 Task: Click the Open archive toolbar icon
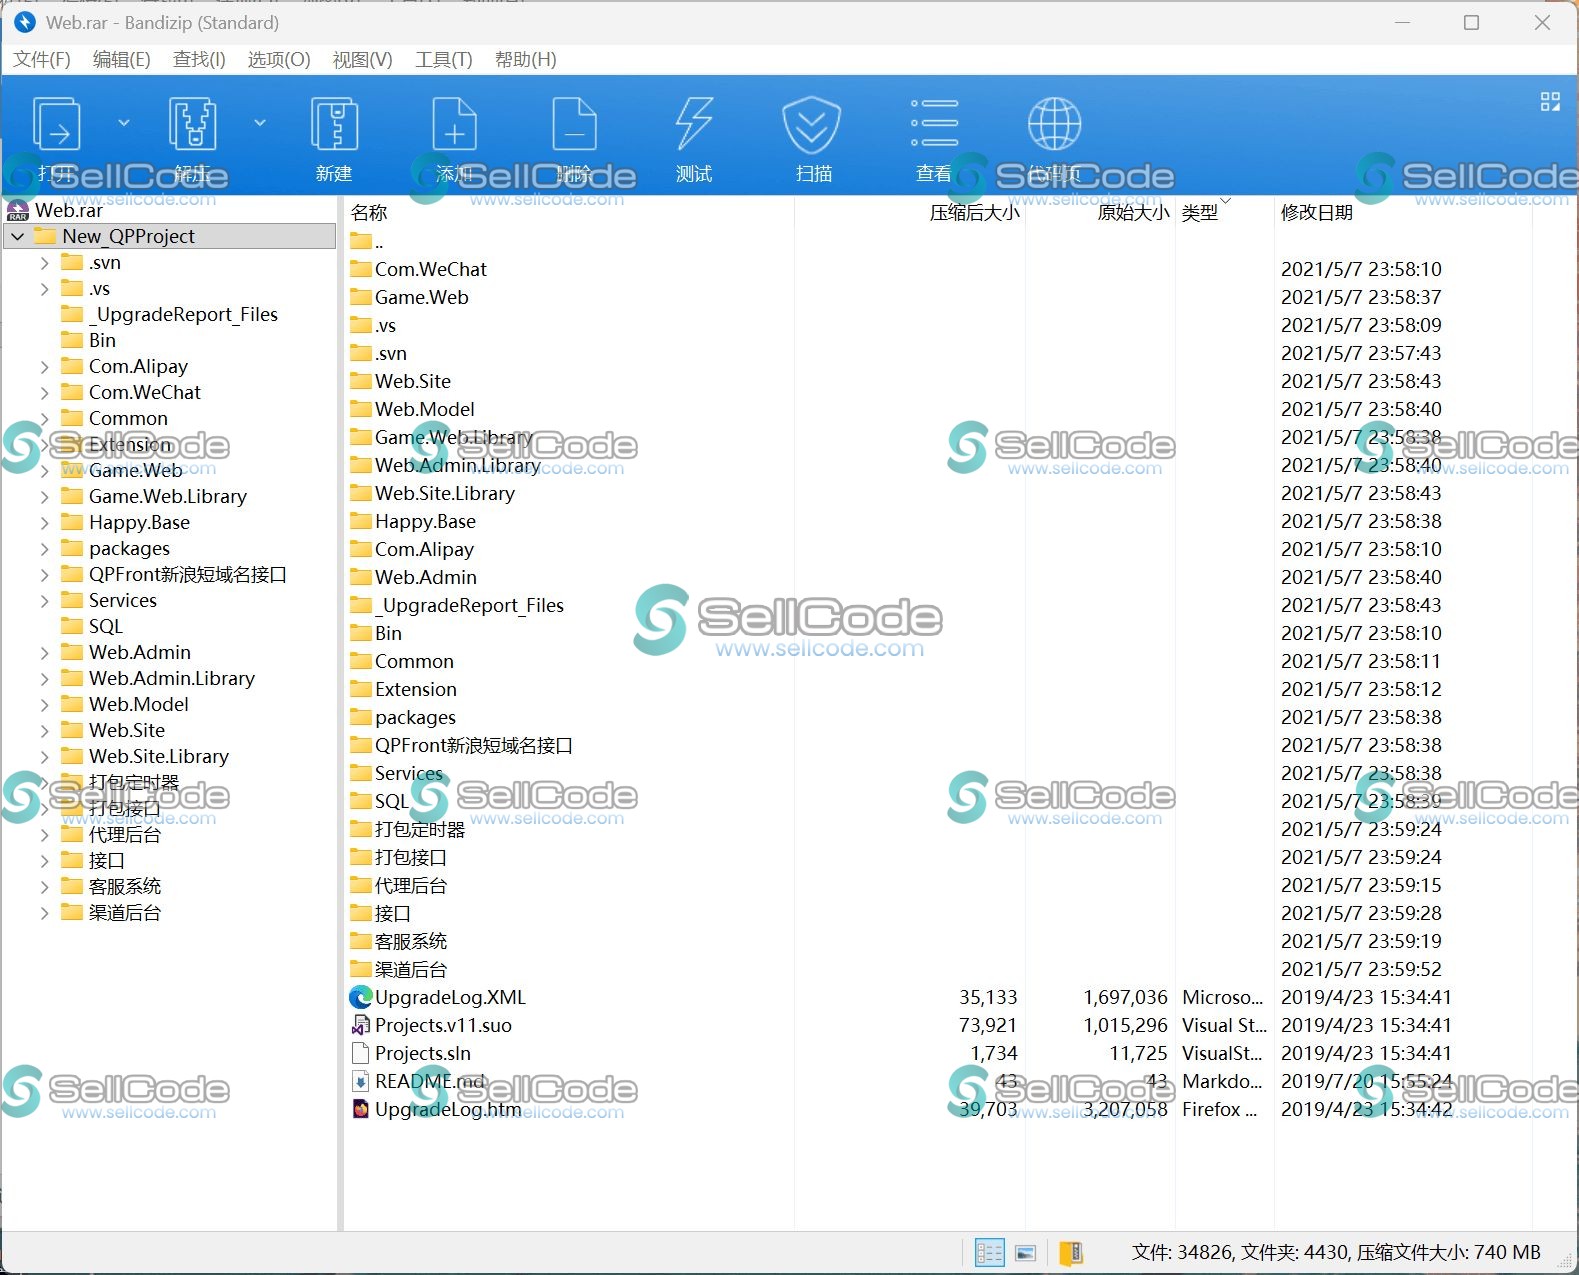click(57, 126)
